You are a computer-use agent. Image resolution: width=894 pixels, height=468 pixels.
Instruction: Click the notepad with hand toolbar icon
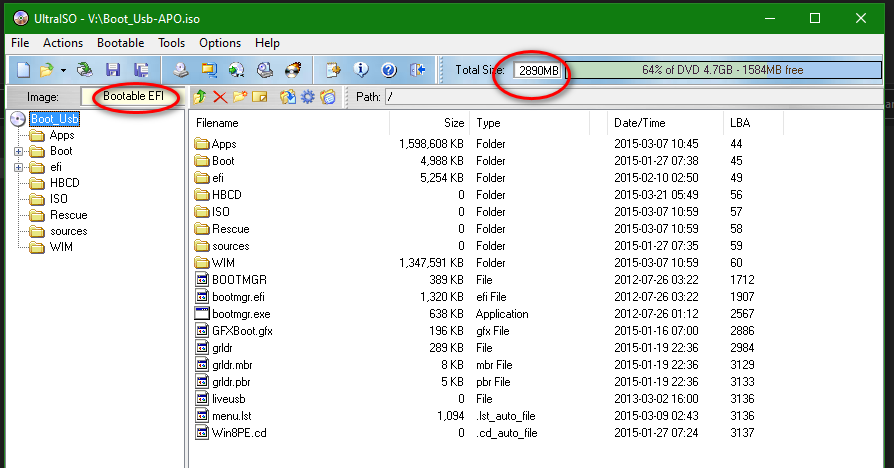333,70
